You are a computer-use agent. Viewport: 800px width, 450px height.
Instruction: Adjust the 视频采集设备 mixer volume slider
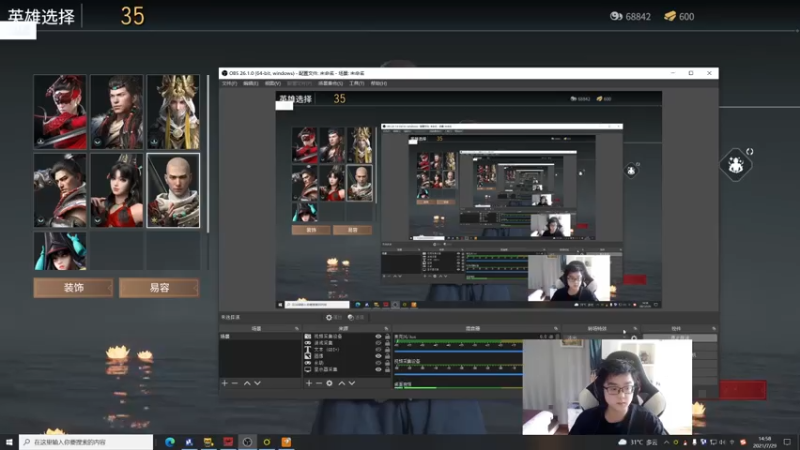[x=458, y=374]
